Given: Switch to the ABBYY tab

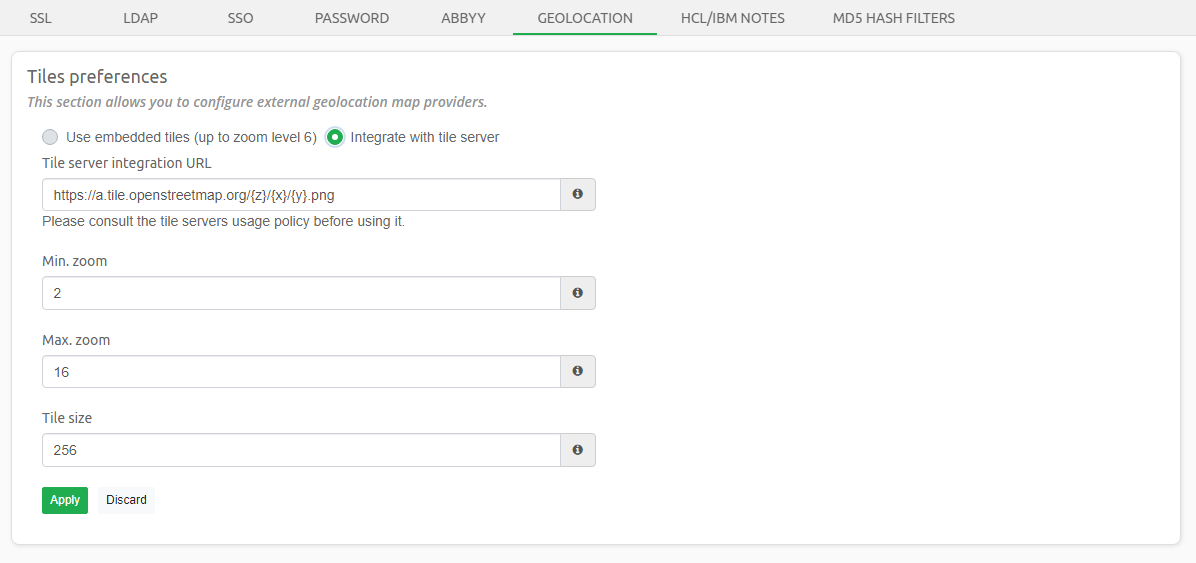Looking at the screenshot, I should [x=463, y=18].
